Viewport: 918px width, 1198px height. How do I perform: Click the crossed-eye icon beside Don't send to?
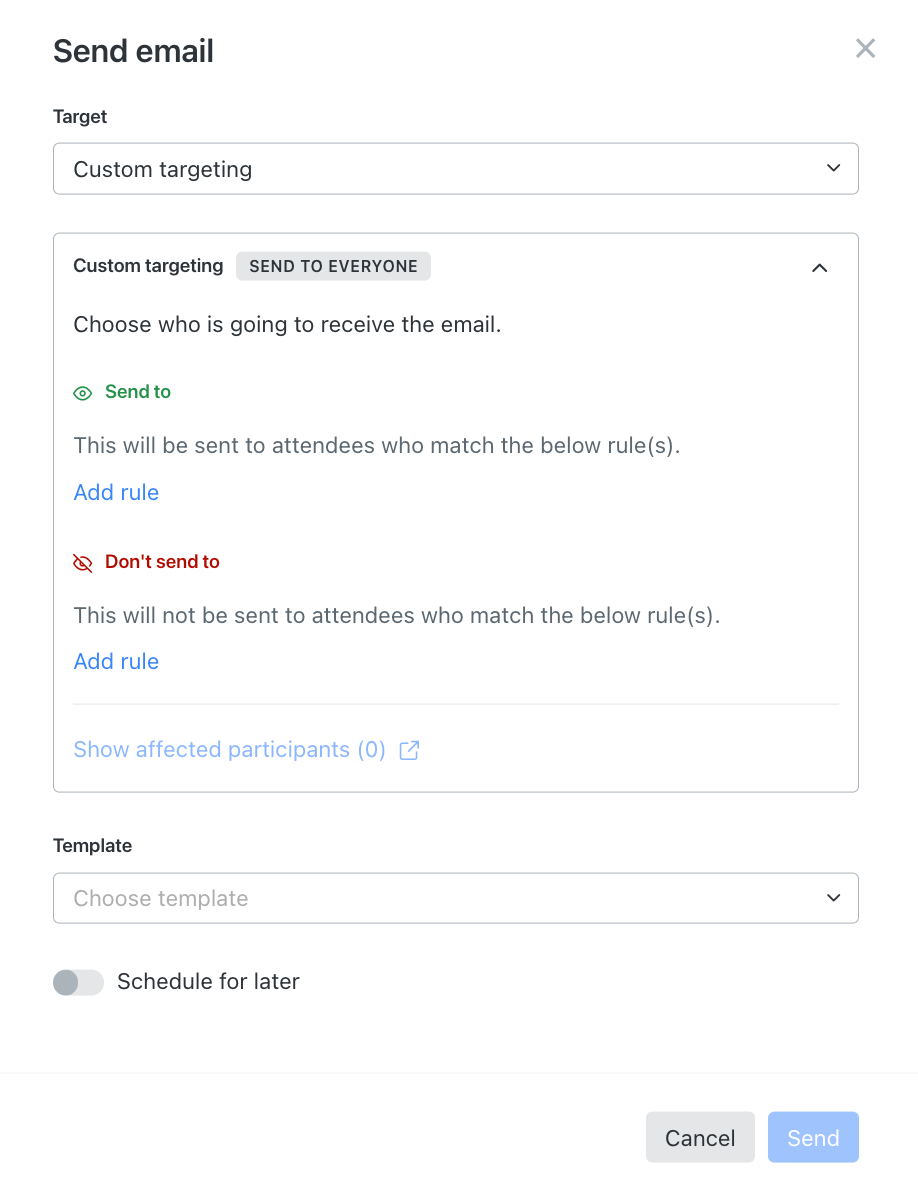(x=82, y=562)
